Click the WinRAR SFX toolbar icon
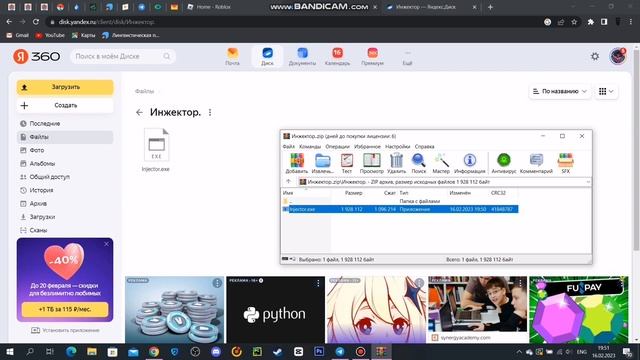Screen dimensions: 640x360 click(566, 163)
